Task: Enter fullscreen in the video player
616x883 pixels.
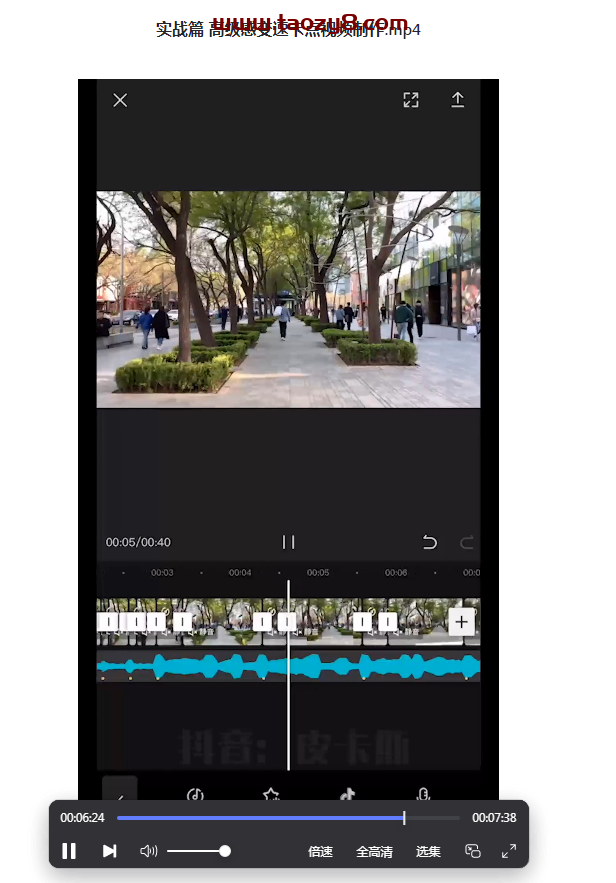Action: [509, 851]
